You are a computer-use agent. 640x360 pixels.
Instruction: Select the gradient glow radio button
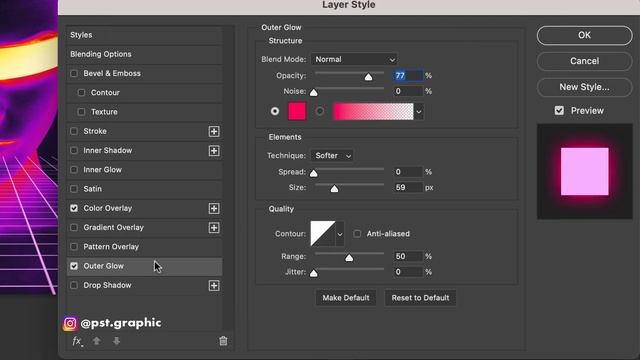pos(320,111)
